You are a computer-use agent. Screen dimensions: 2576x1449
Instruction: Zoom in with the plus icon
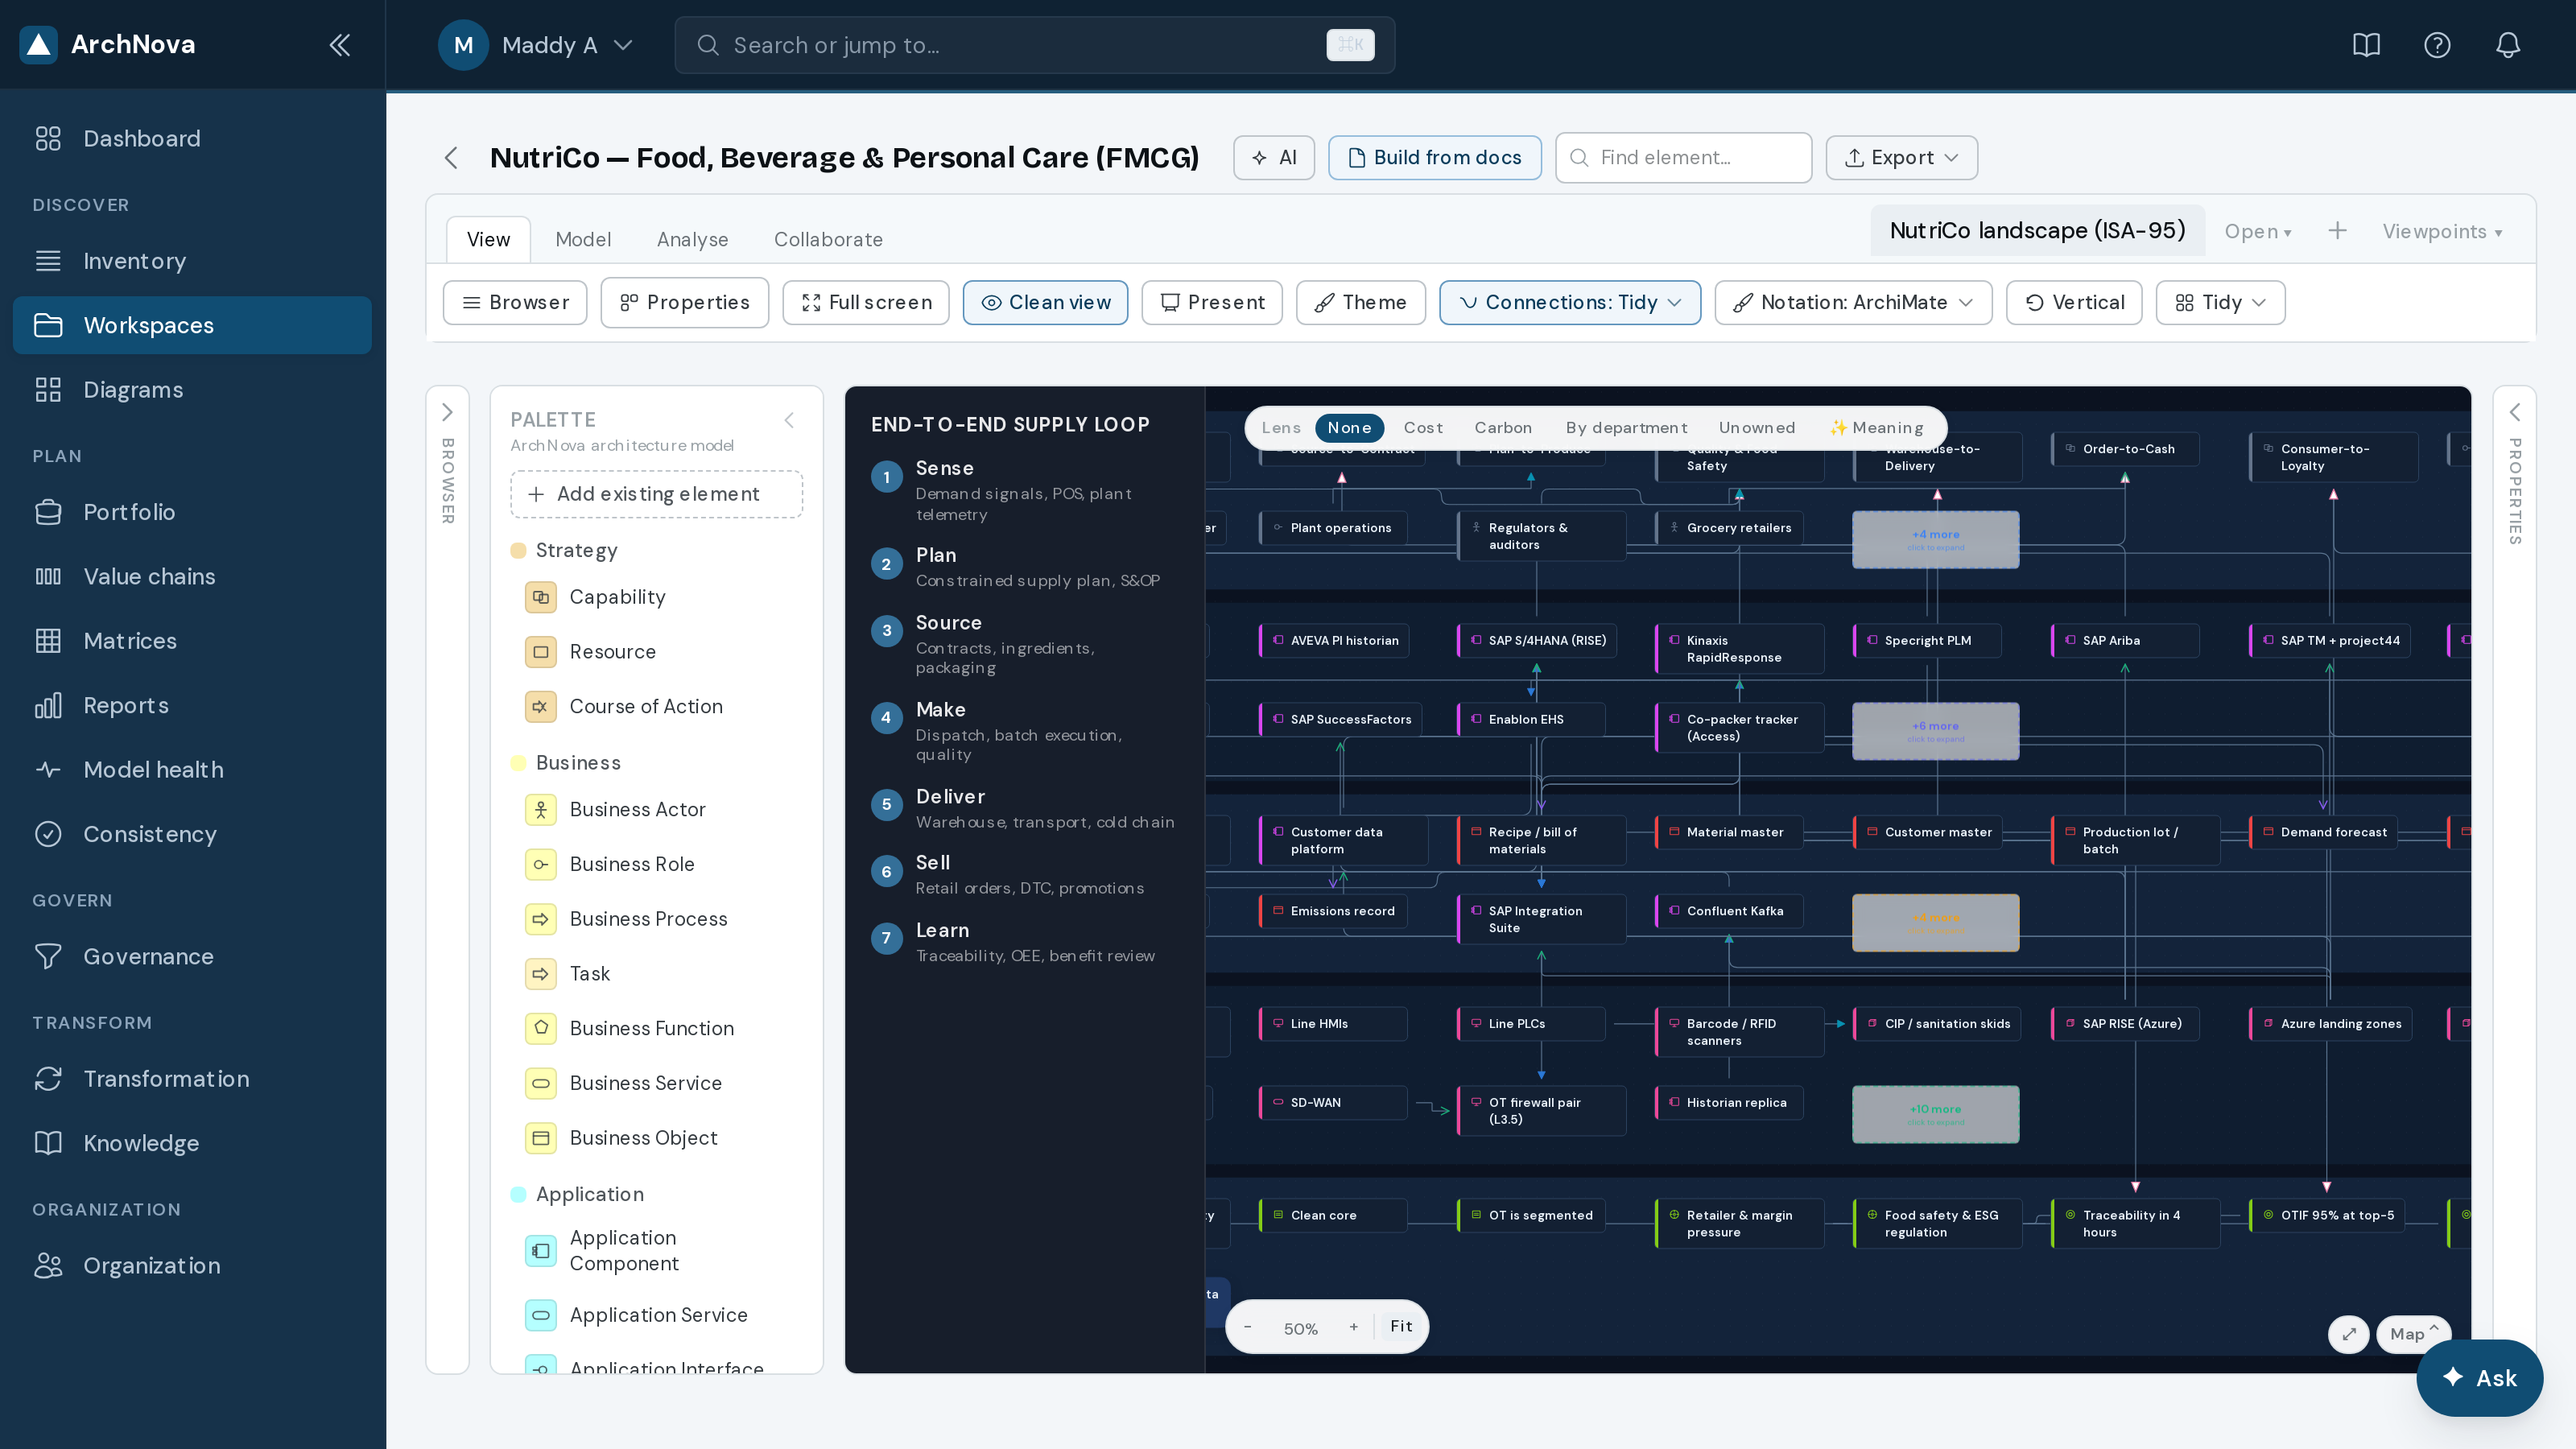click(x=1354, y=1327)
